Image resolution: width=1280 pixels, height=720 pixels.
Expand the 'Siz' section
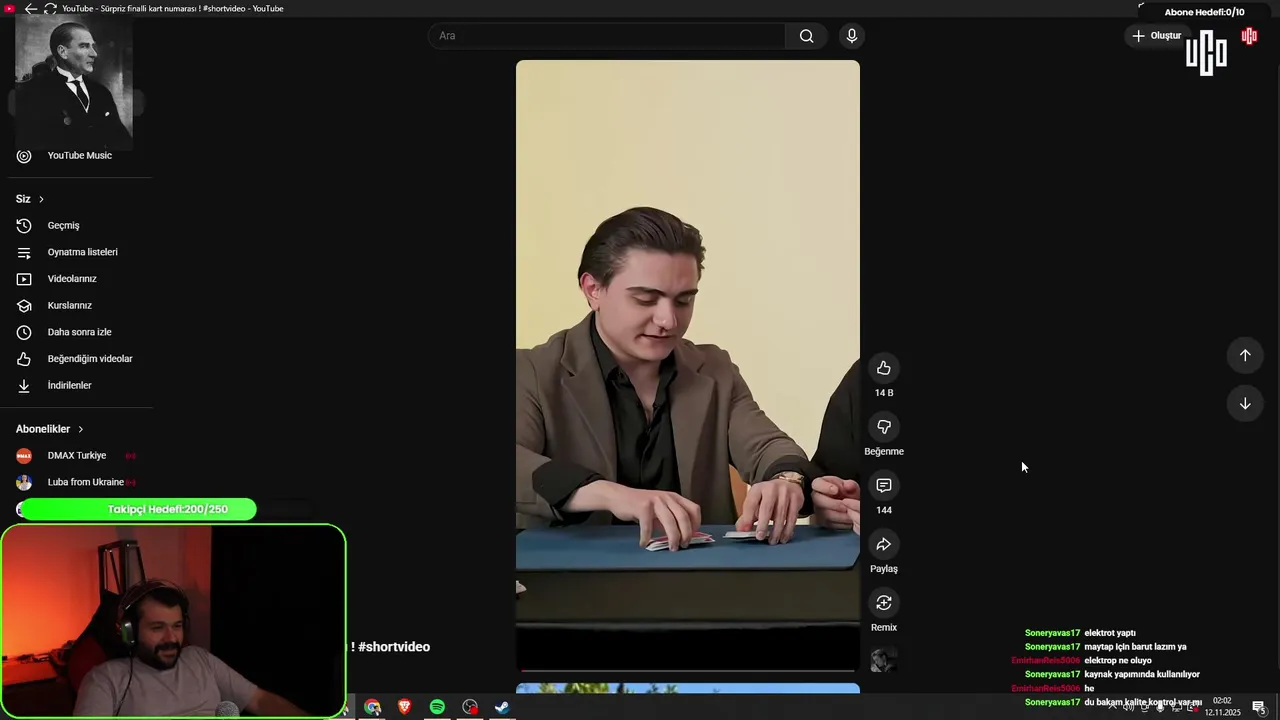pyautogui.click(x=30, y=199)
